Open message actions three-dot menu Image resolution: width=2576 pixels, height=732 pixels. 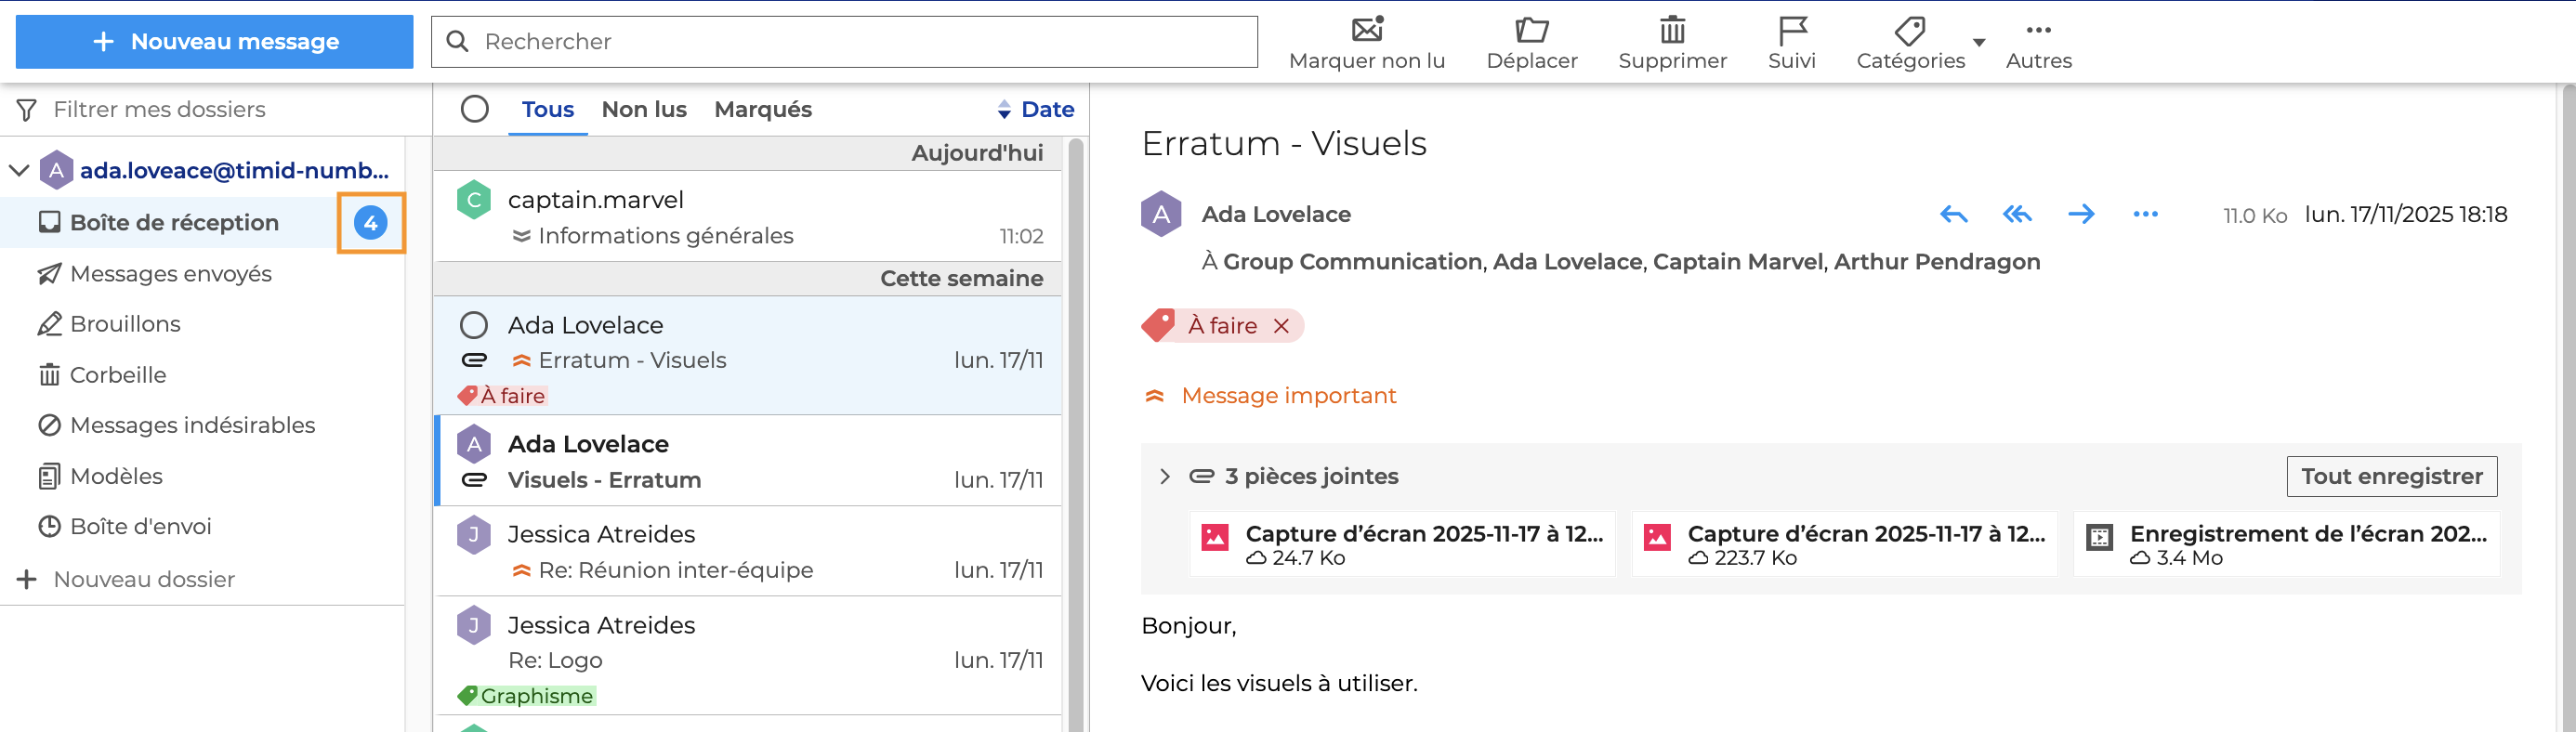click(2145, 214)
